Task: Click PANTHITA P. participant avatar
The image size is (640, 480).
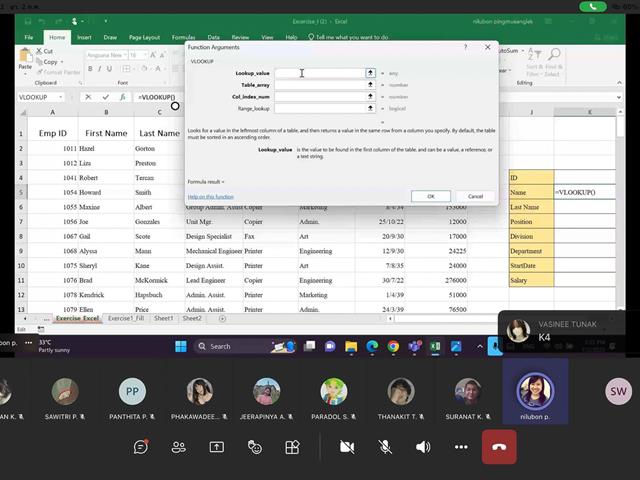Action: pyautogui.click(x=132, y=391)
